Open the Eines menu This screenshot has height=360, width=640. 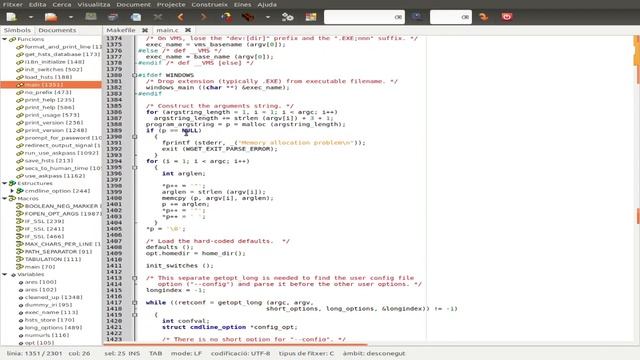point(242,4)
